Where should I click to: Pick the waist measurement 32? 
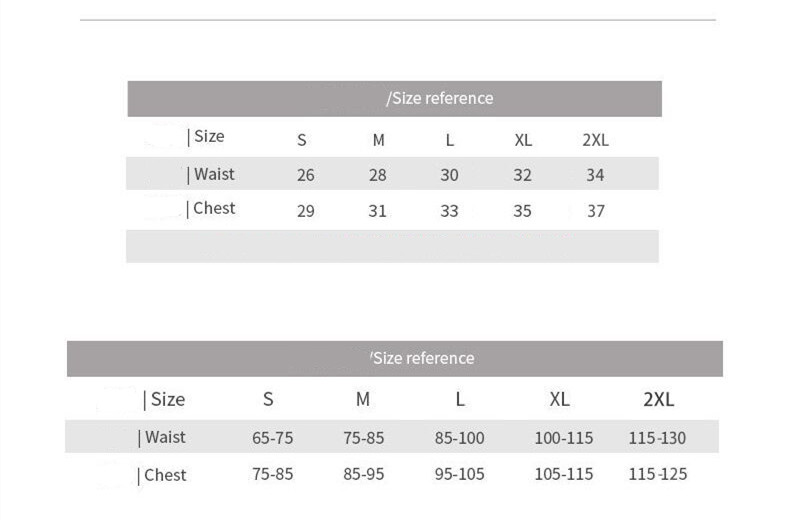click(523, 175)
